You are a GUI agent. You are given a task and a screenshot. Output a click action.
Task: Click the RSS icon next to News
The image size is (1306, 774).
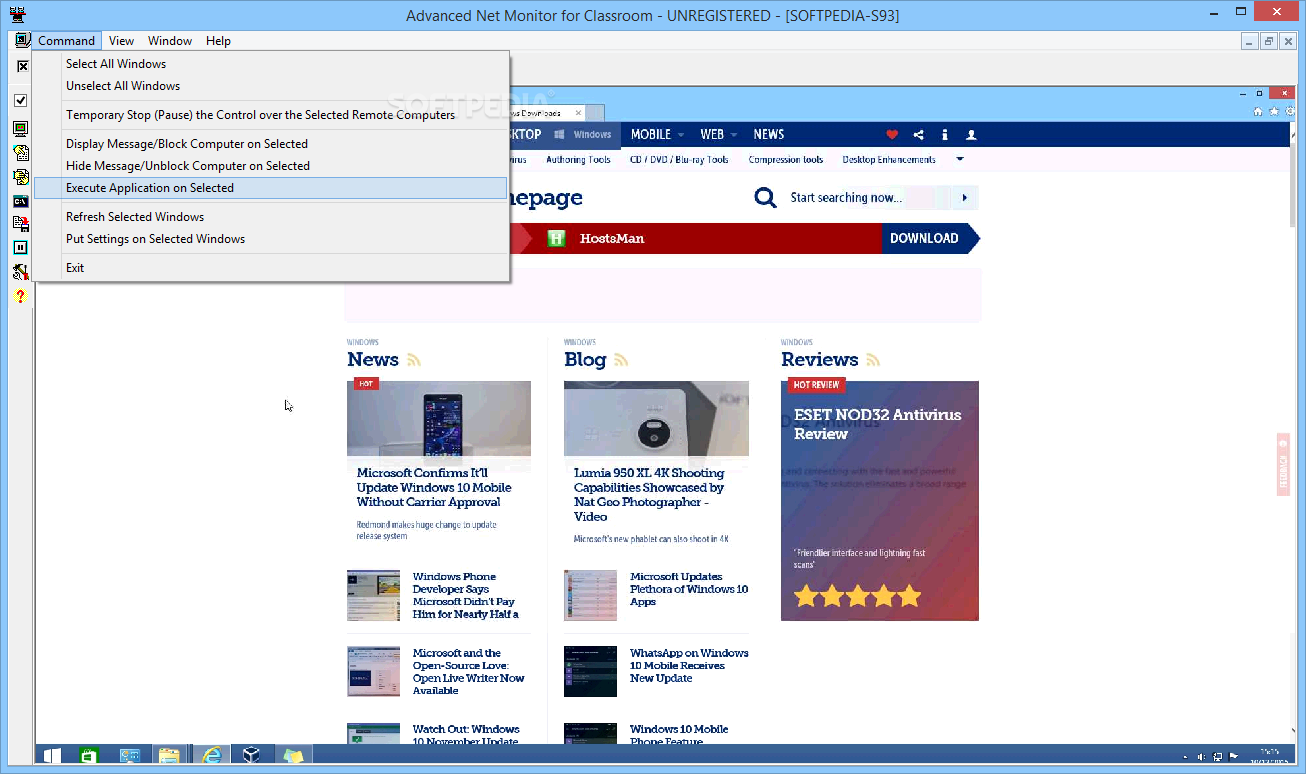[x=414, y=360]
